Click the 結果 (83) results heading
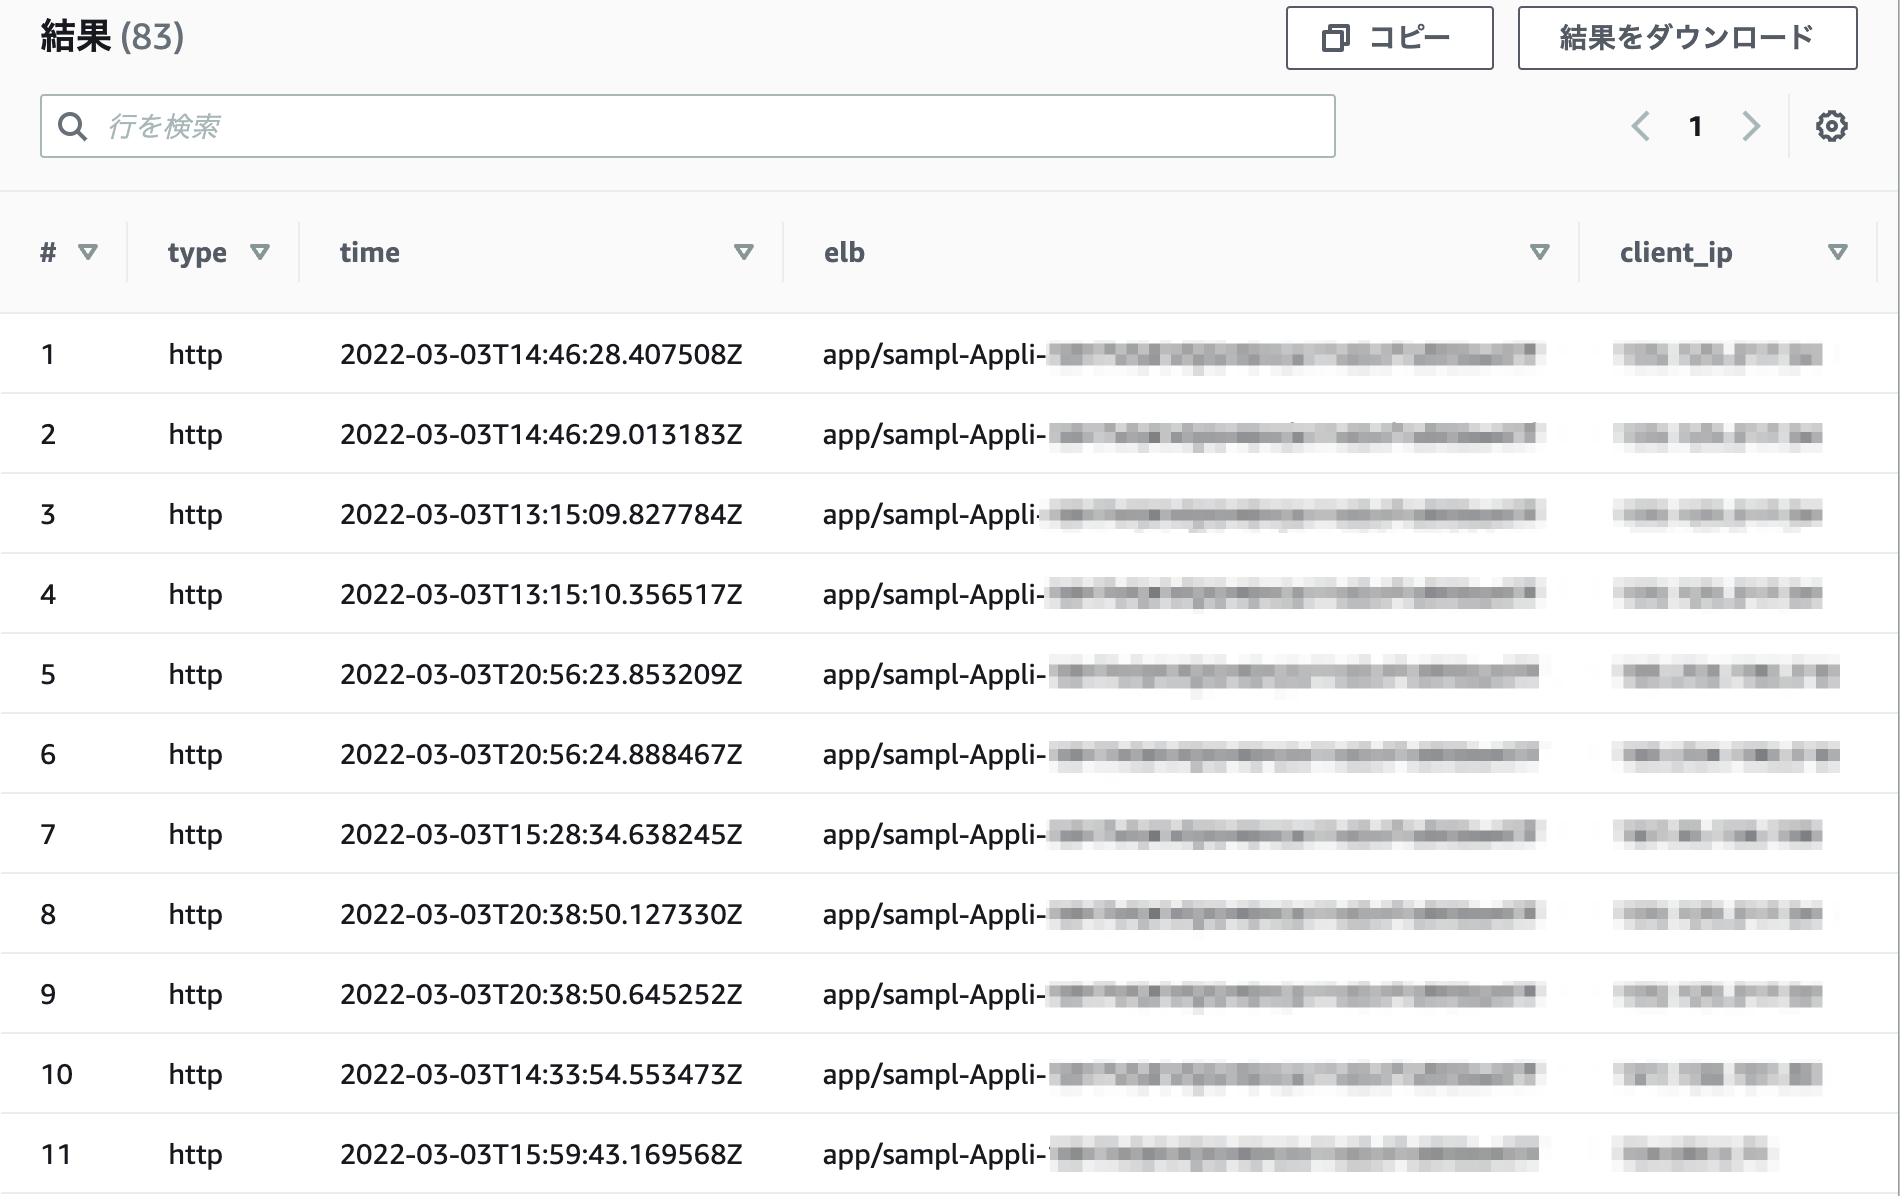This screenshot has height=1196, width=1900. 112,37
